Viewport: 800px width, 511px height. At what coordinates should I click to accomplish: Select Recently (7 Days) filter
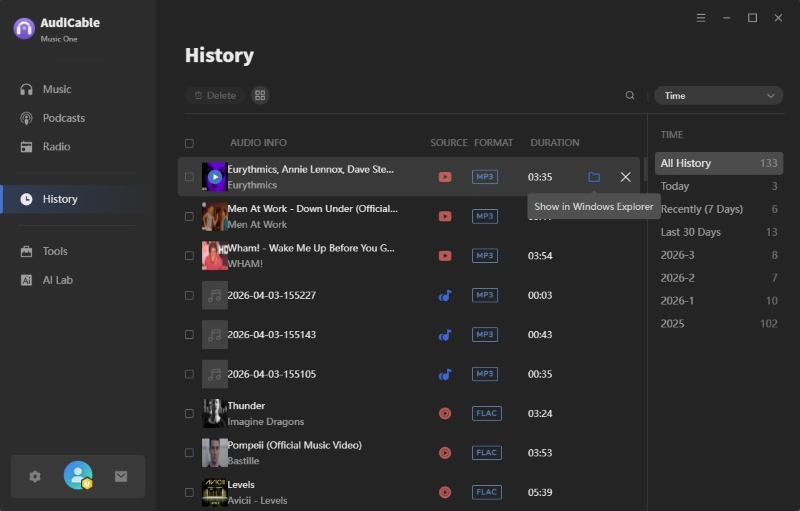point(718,209)
